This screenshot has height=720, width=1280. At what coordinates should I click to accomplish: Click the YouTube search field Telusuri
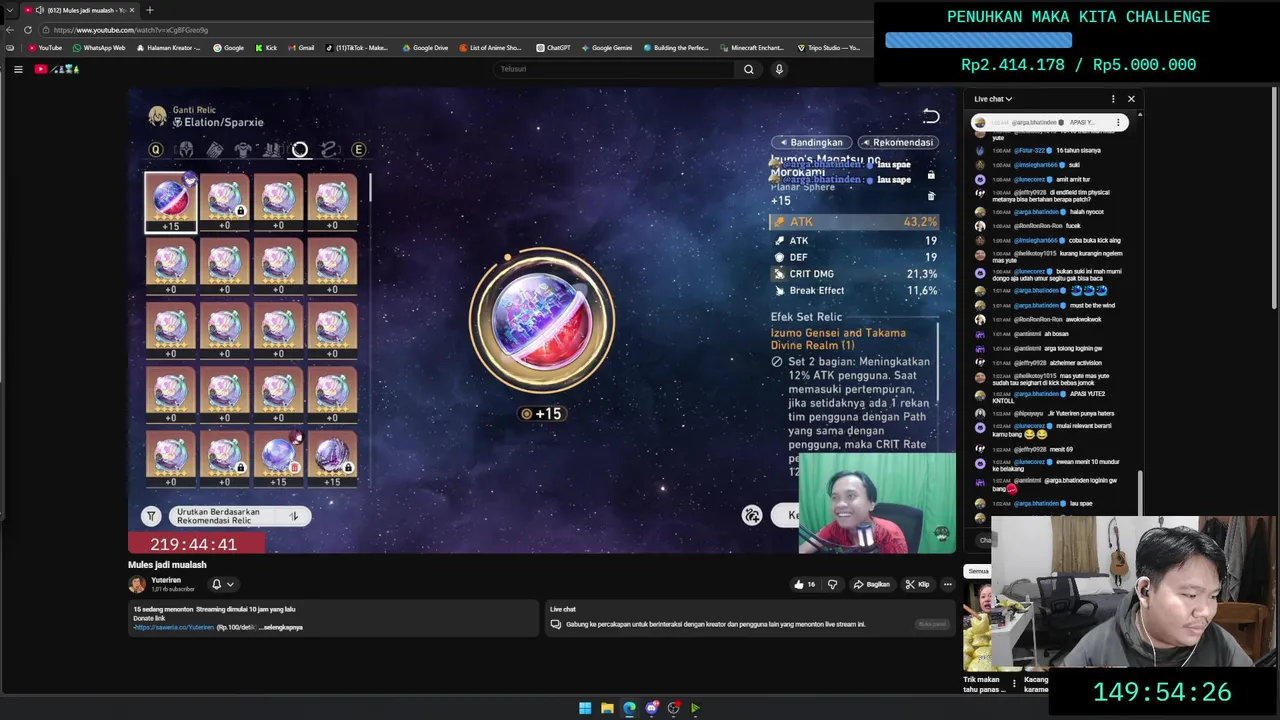point(616,69)
